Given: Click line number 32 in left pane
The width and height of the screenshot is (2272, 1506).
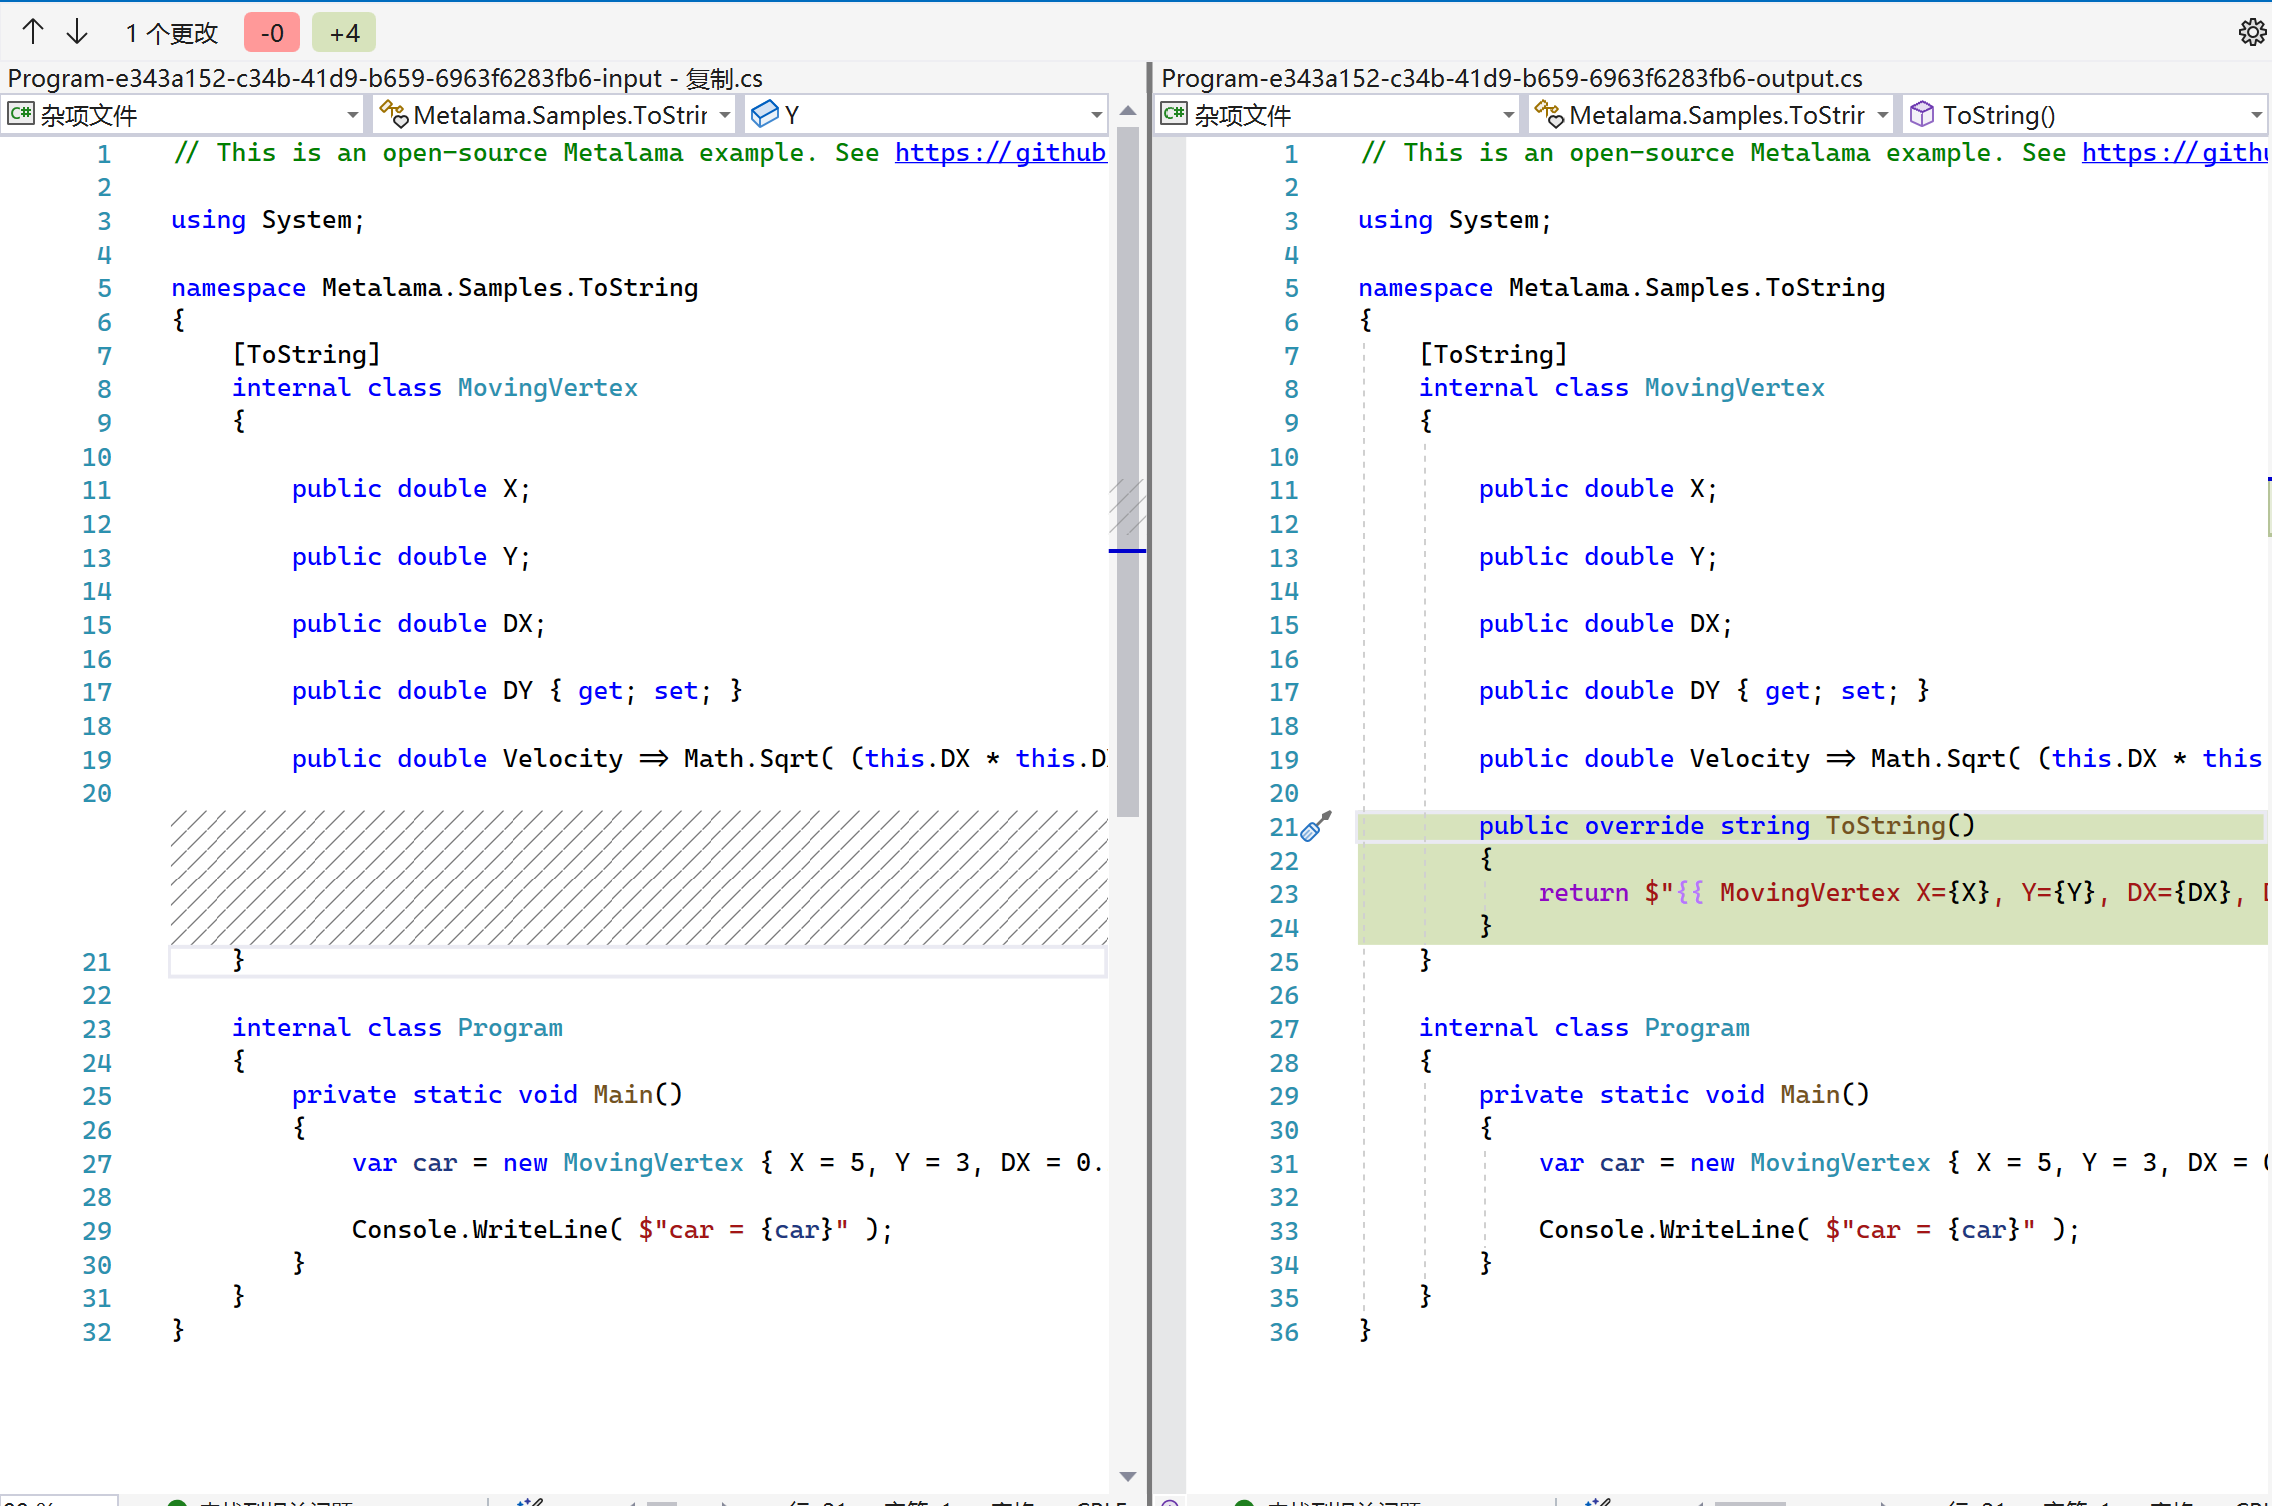Looking at the screenshot, I should click(97, 1332).
